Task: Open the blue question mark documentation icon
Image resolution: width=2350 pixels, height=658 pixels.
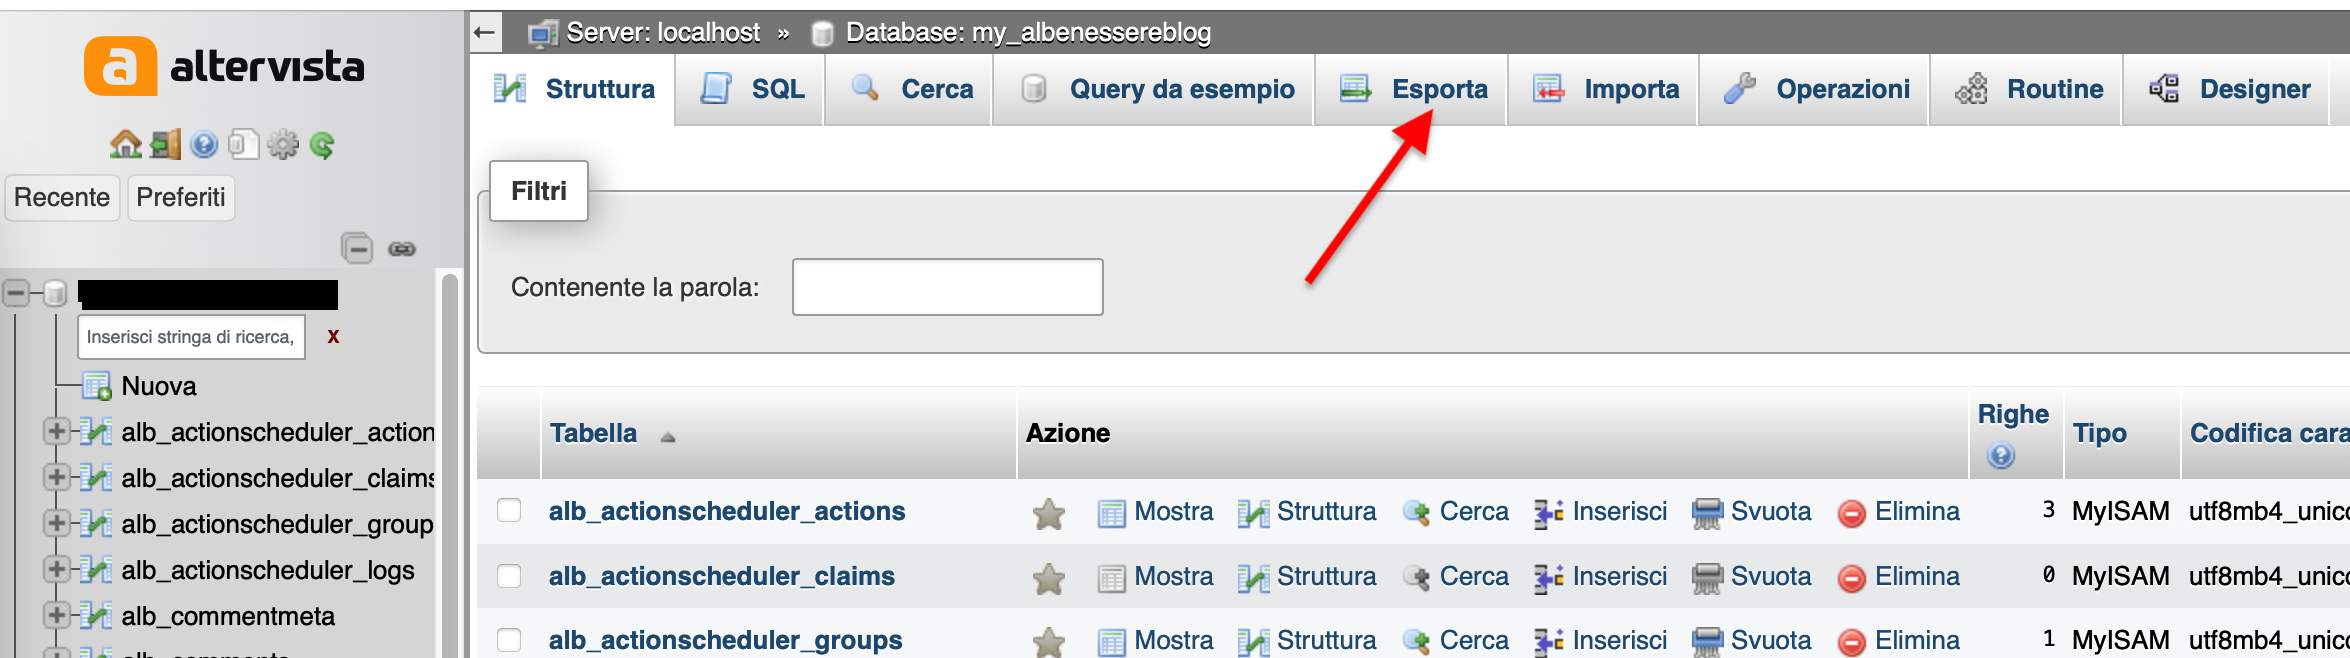Action: coord(204,145)
